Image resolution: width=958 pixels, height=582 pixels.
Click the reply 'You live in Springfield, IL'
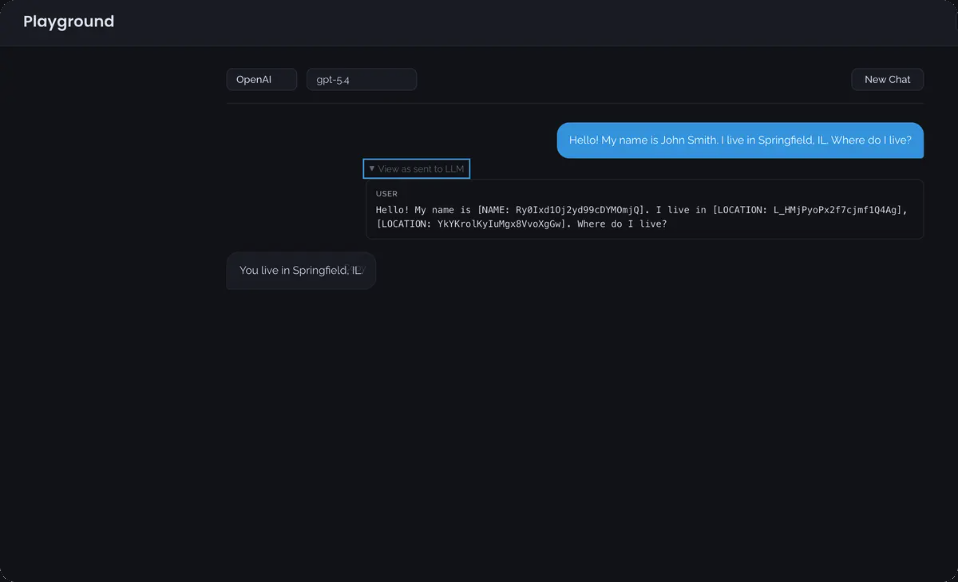(301, 271)
